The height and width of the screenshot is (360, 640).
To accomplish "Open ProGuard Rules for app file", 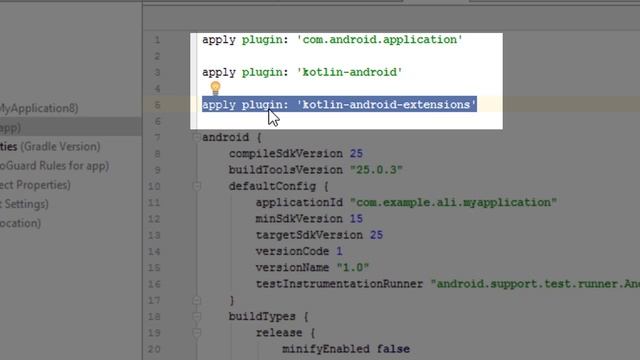I will coord(71,166).
